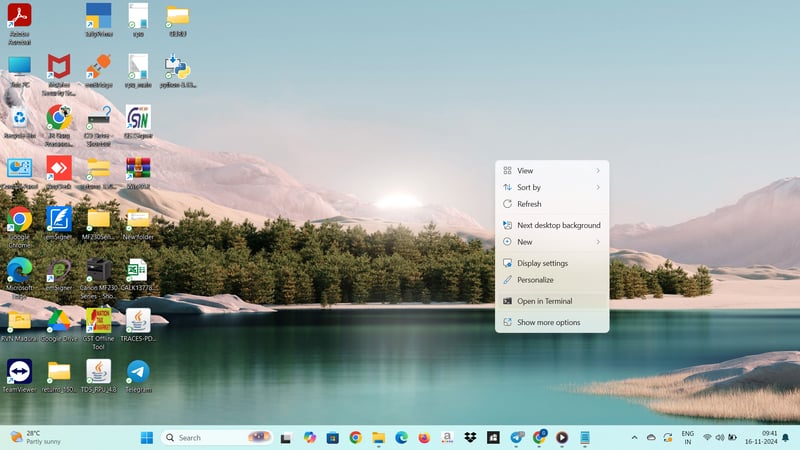This screenshot has height=450, width=800.
Task: Show hidden system tray icons chevron
Action: (x=634, y=437)
